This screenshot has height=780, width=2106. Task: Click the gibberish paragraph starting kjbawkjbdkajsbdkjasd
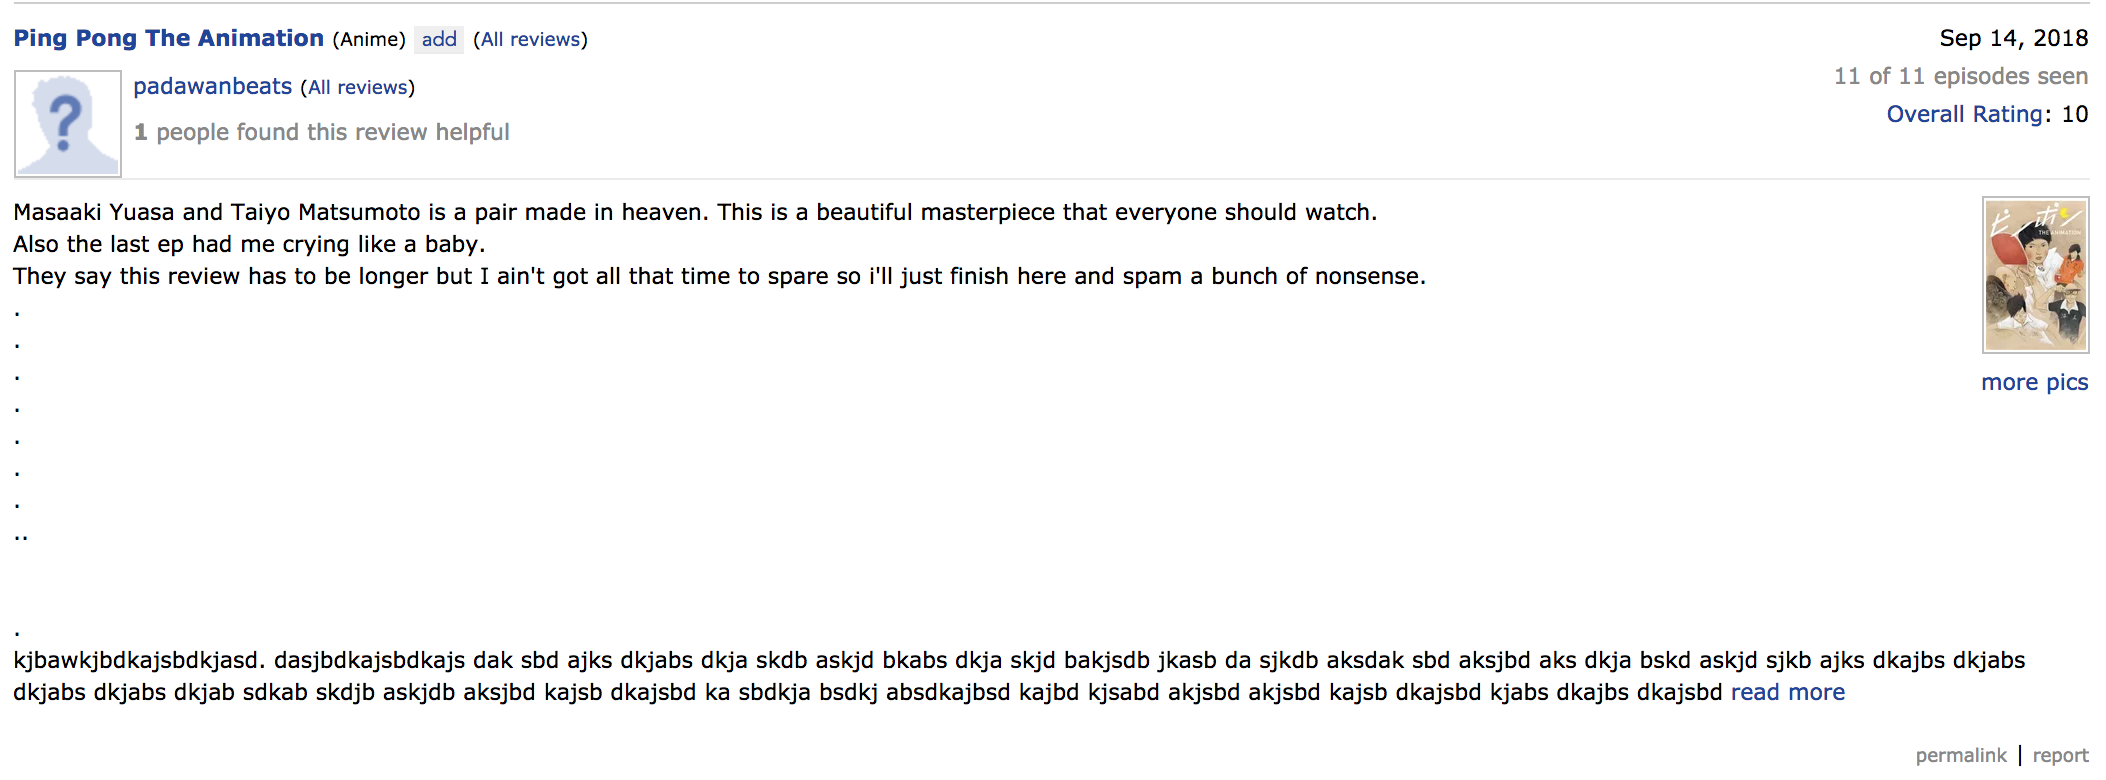click(x=1019, y=676)
